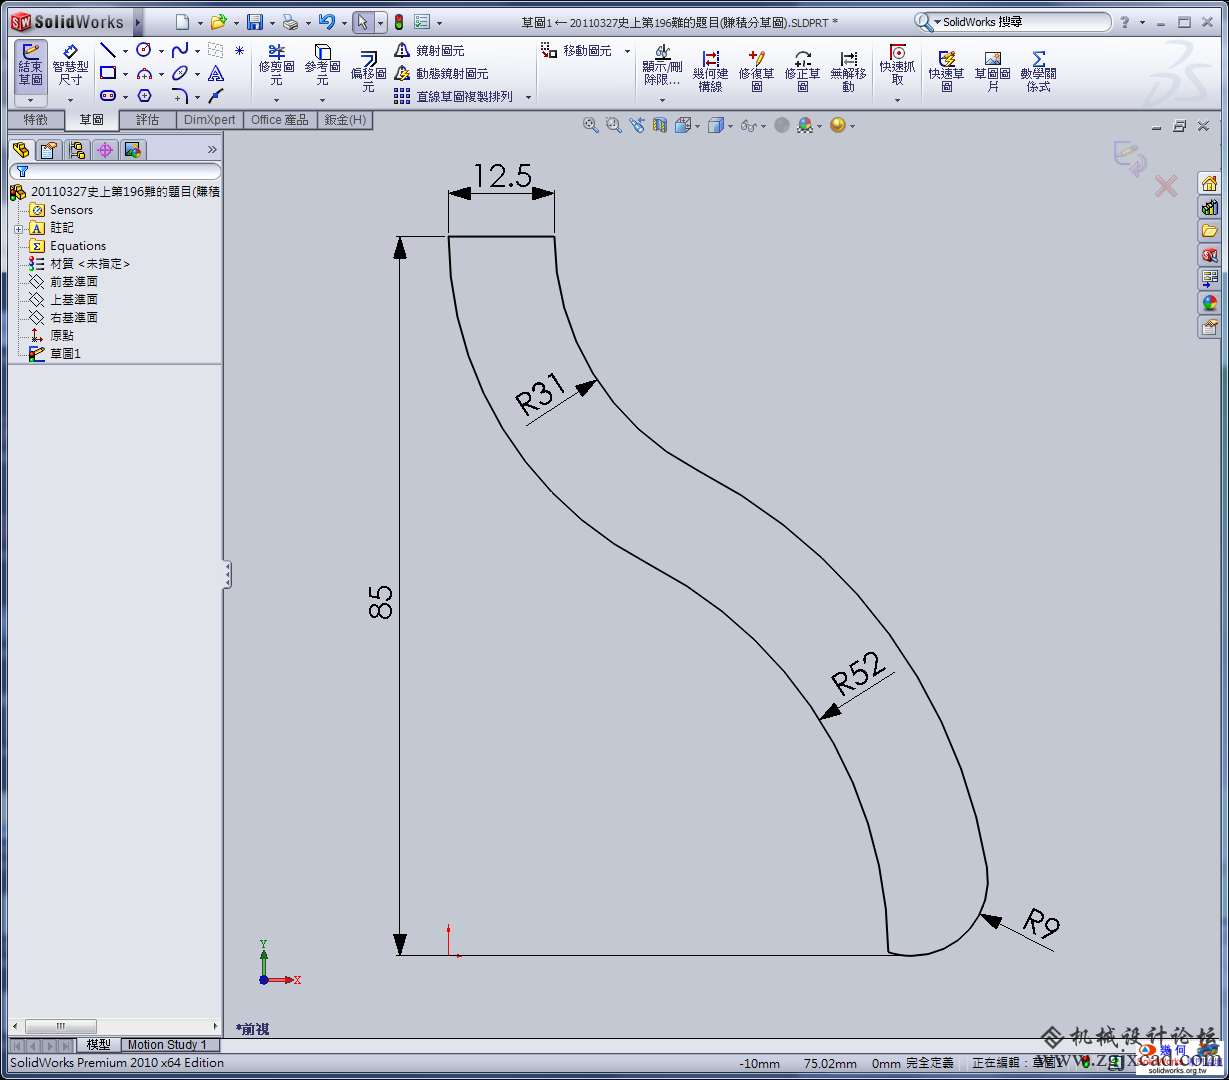Open the dropdown under 修剪圖元
1229x1080 pixels.
click(276, 99)
